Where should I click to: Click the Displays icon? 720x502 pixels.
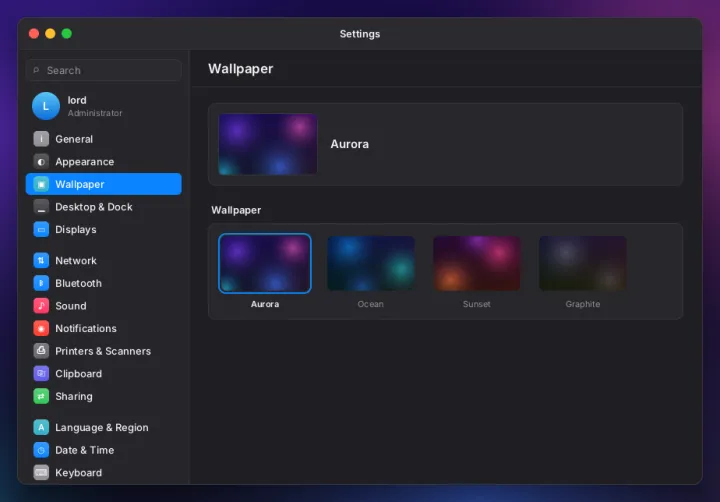pyautogui.click(x=41, y=229)
